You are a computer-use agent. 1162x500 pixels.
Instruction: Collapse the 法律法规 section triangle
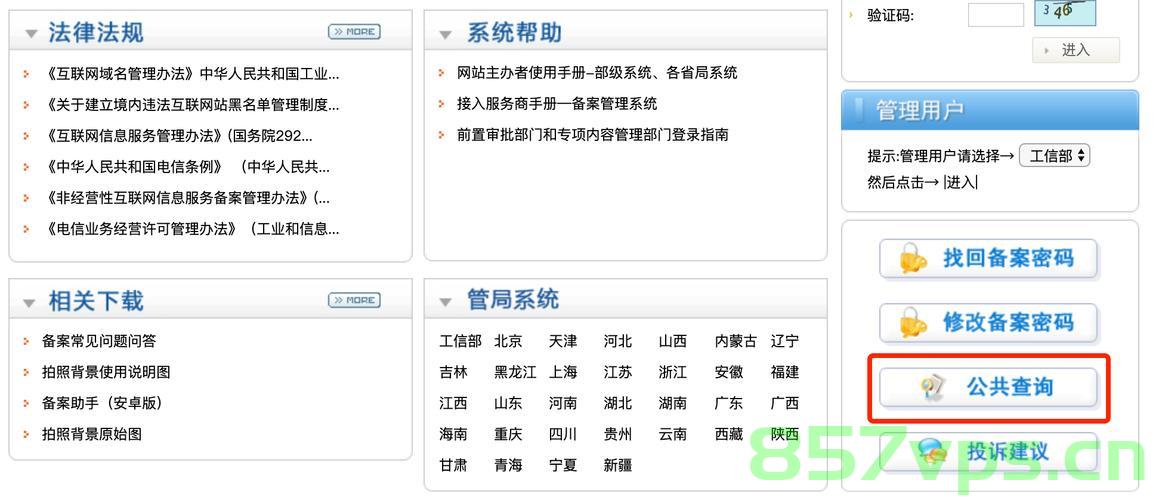pyautogui.click(x=30, y=34)
